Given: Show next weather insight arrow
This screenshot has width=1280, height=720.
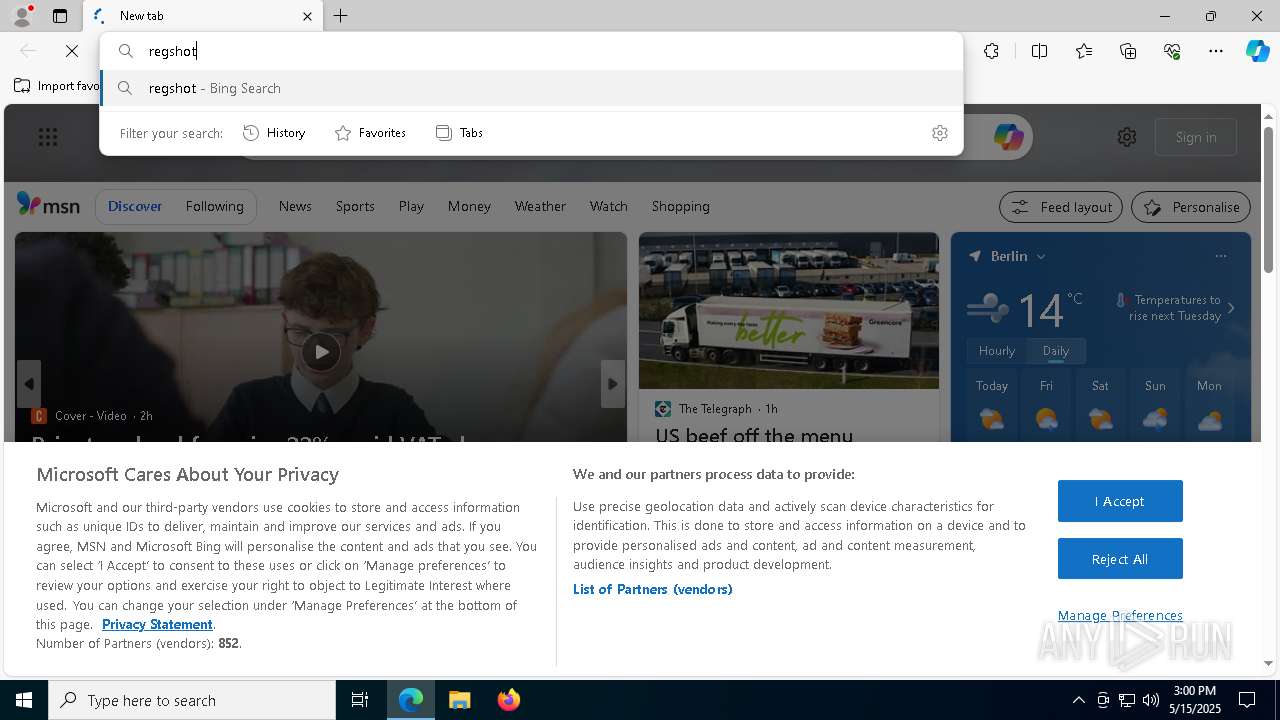Looking at the screenshot, I should click(x=1231, y=308).
